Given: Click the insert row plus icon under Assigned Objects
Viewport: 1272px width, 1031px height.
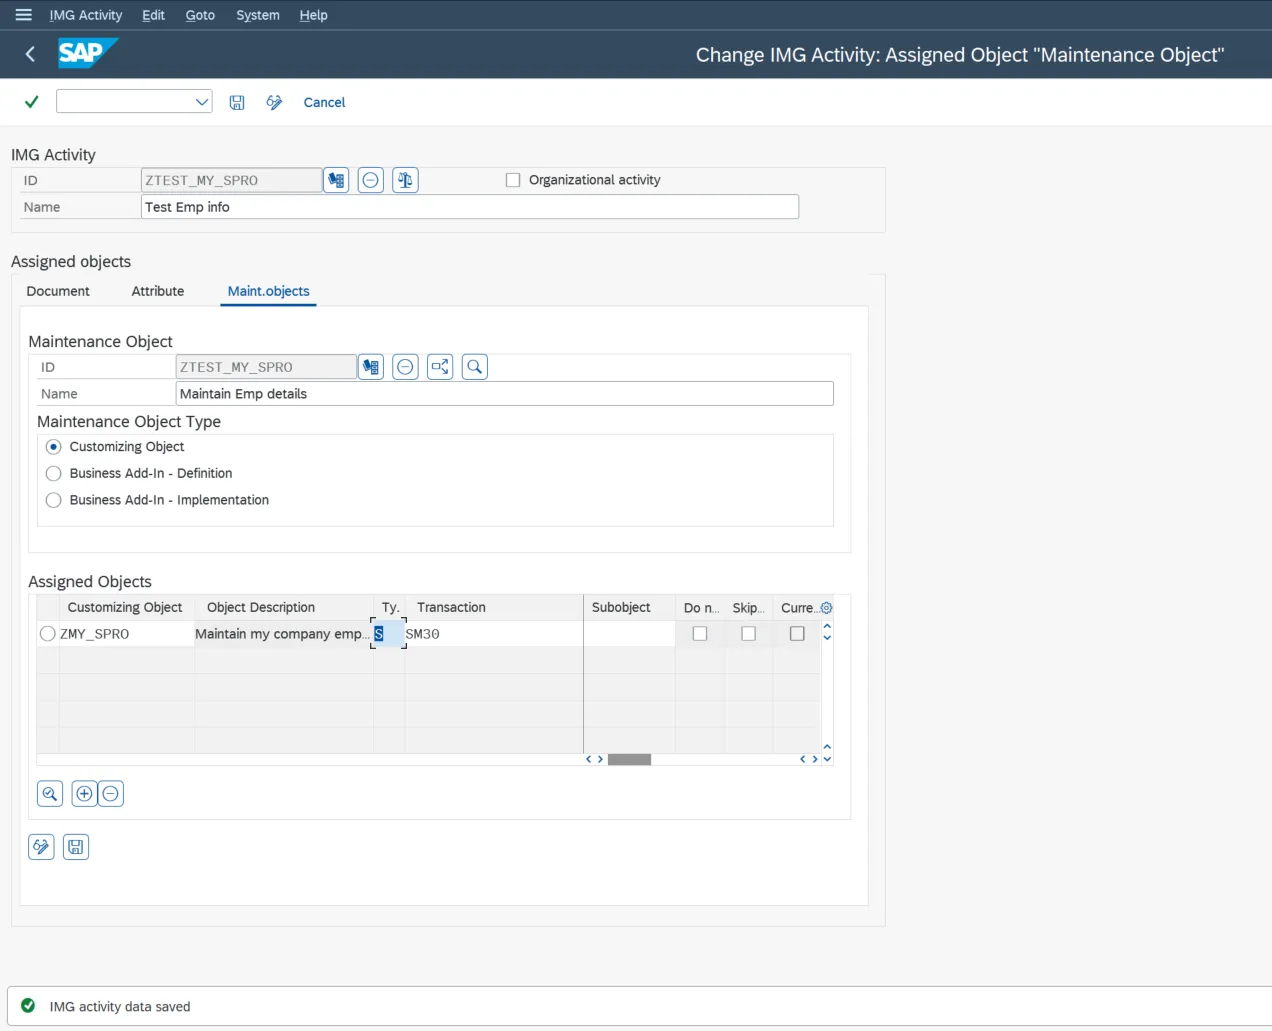Looking at the screenshot, I should click(x=84, y=793).
